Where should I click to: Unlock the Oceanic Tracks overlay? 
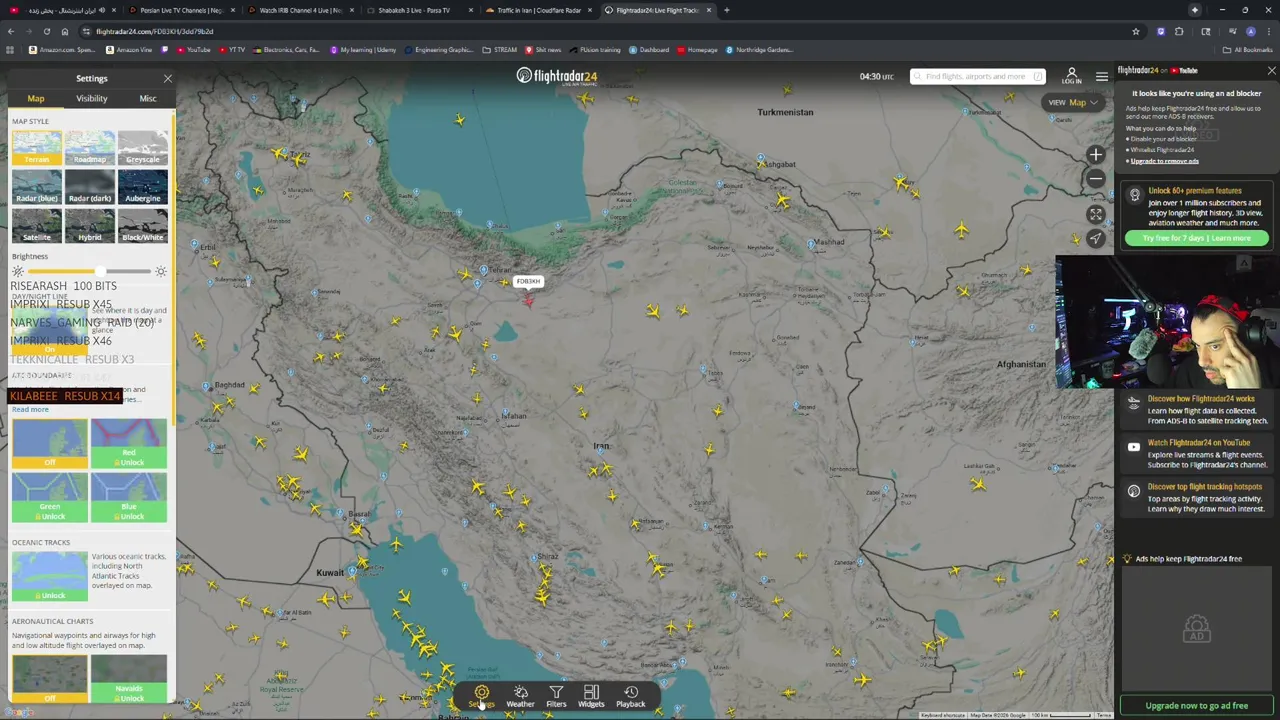[x=50, y=577]
